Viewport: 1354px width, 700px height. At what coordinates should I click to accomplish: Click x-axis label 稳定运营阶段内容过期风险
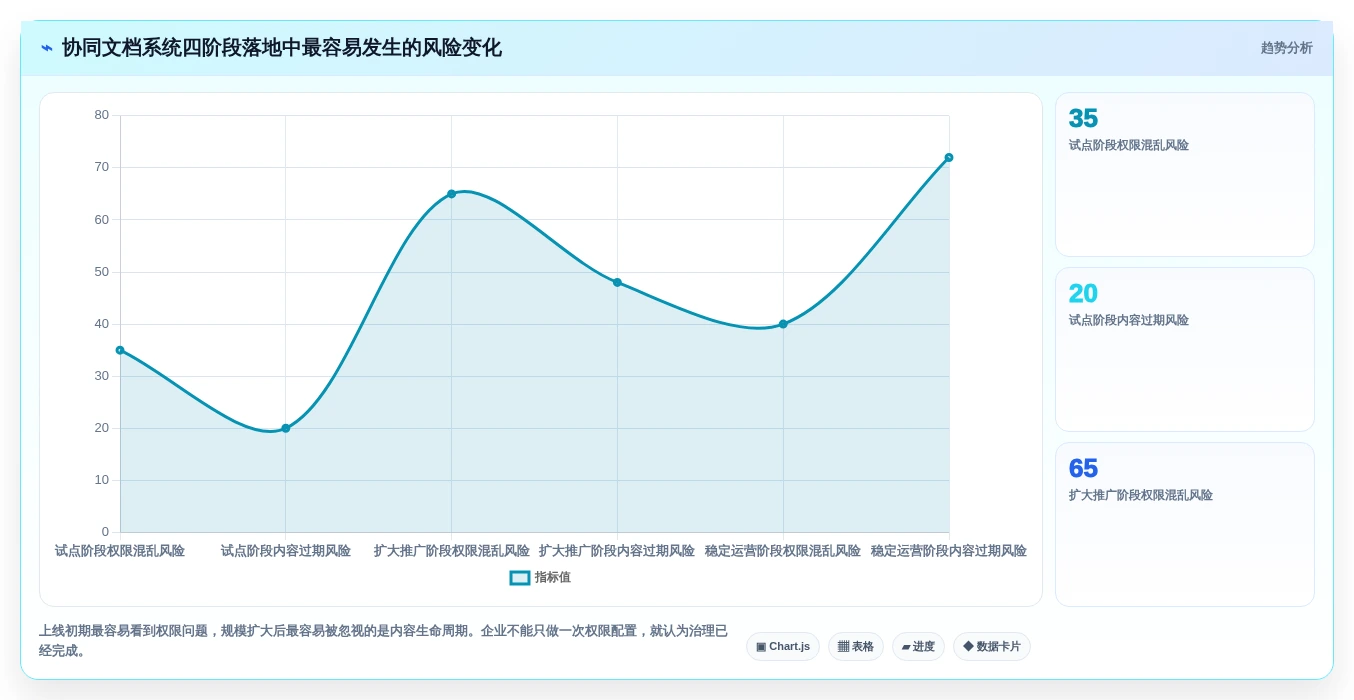pyautogui.click(x=949, y=551)
